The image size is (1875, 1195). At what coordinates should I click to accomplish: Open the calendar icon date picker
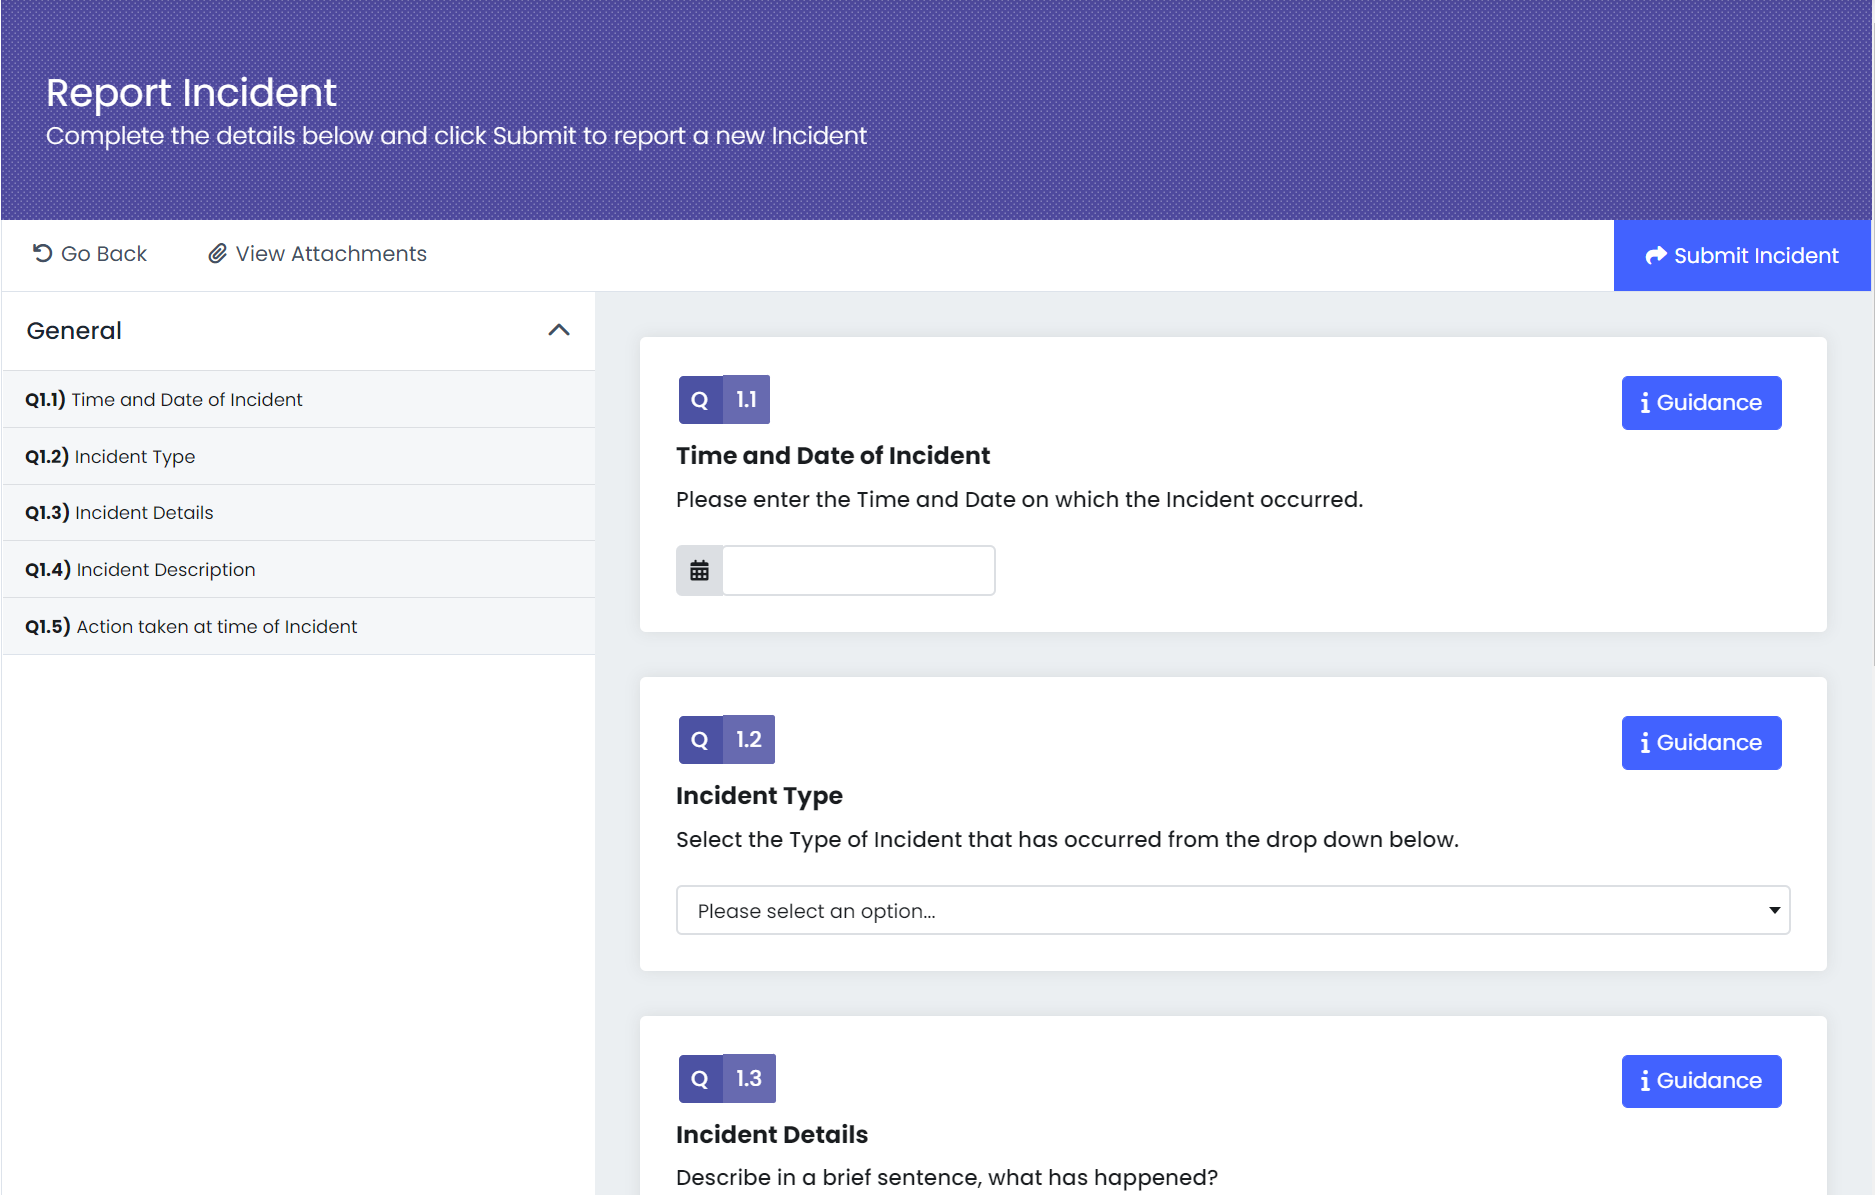click(x=699, y=570)
